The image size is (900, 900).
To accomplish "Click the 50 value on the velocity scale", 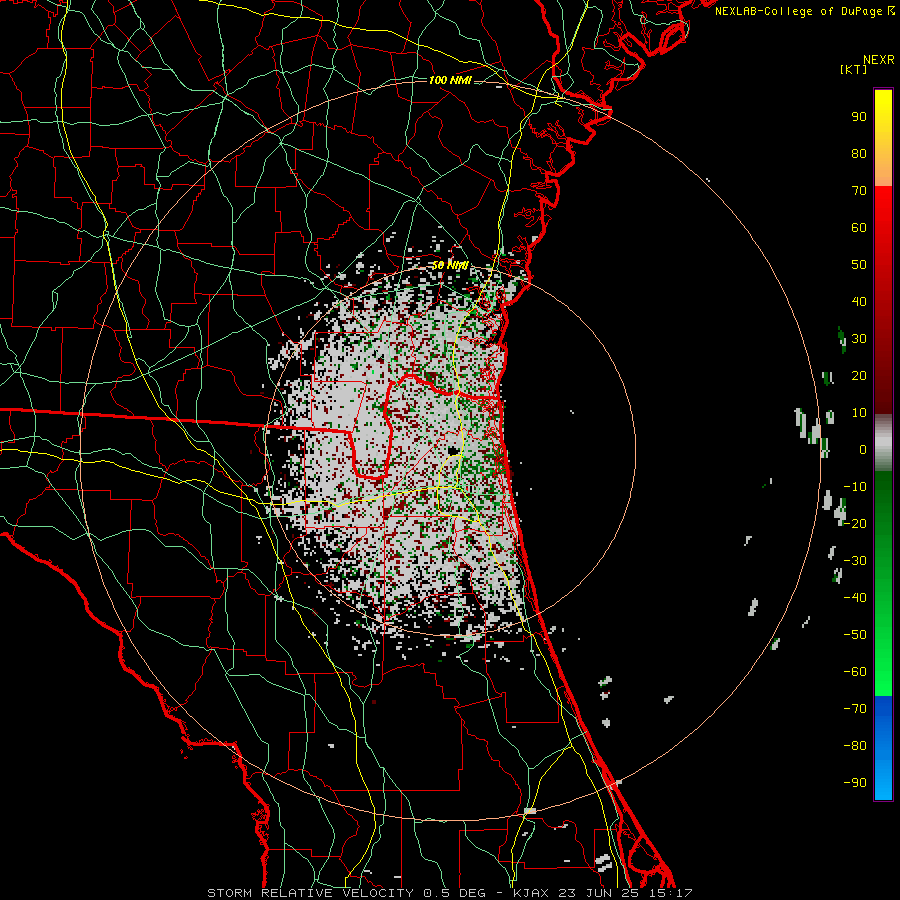I will pos(859,265).
